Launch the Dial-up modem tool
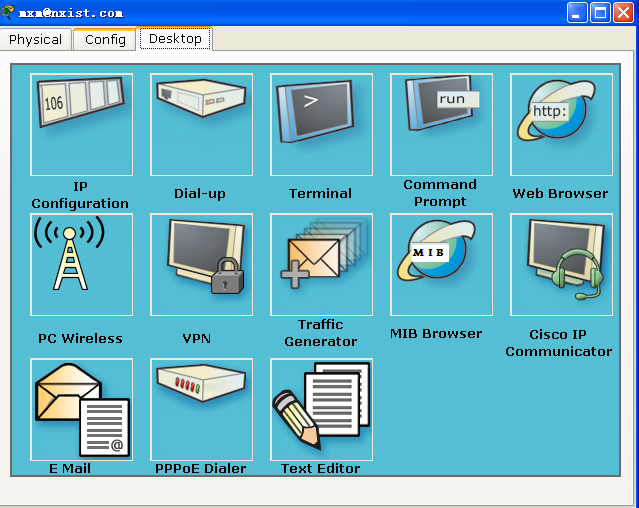The image size is (639, 508). (201, 125)
